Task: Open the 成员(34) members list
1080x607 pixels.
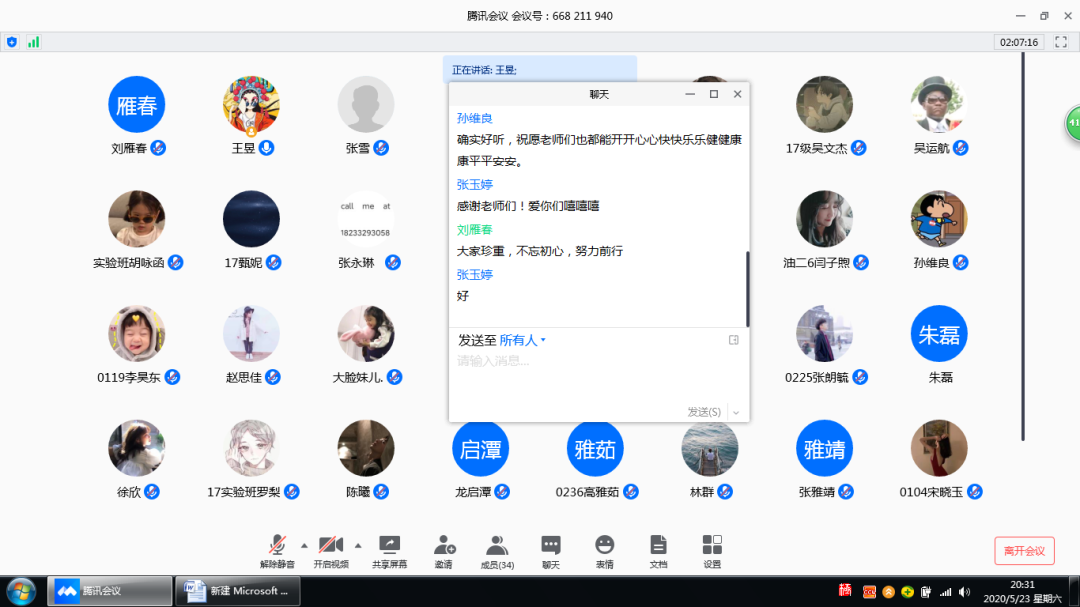Action: [x=497, y=550]
